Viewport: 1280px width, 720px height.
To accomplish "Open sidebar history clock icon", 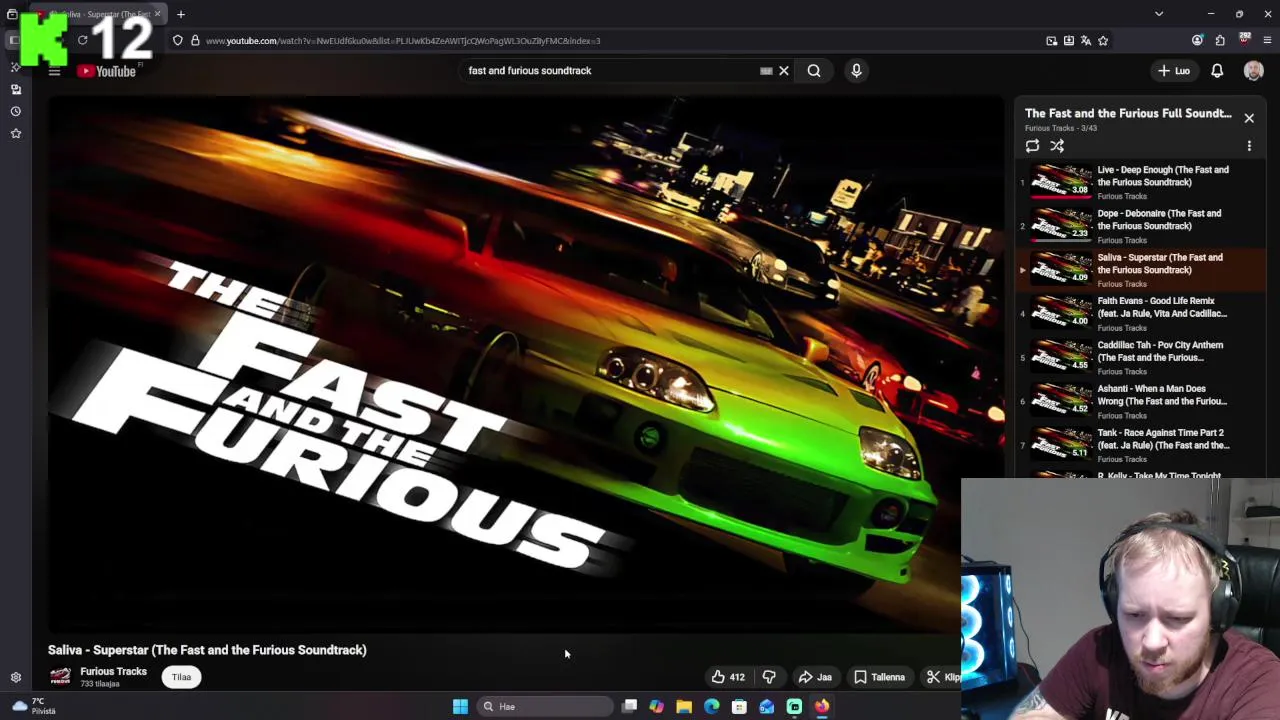I will [15, 111].
